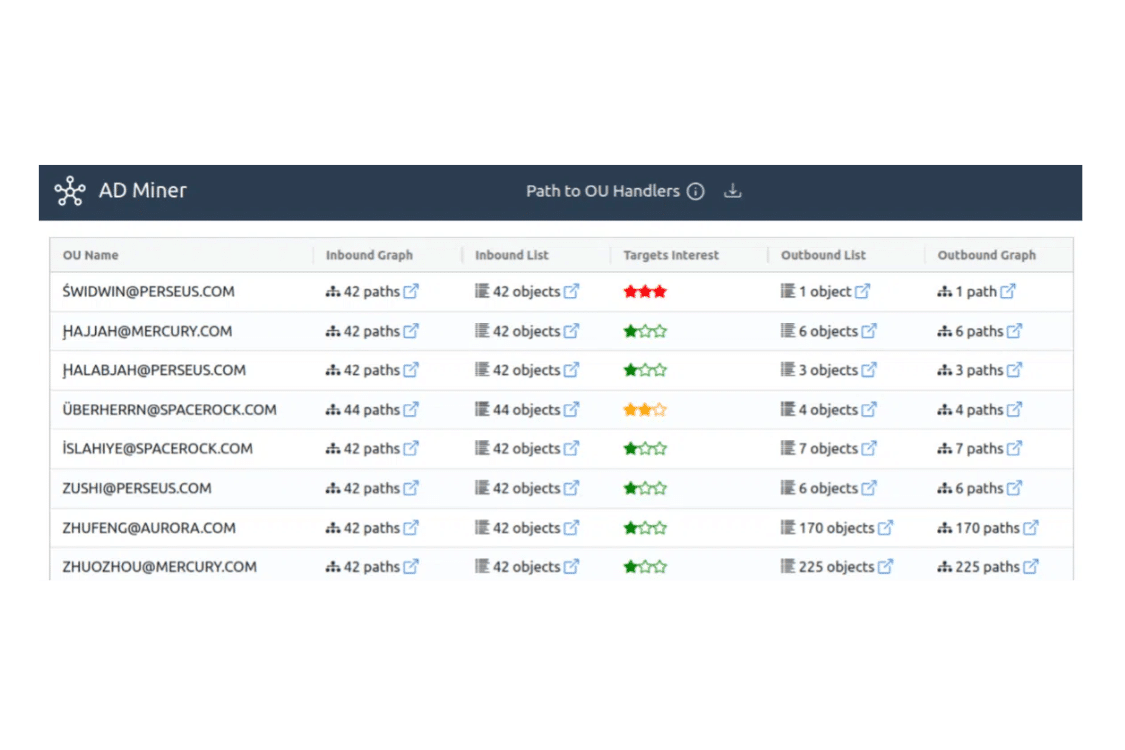
Task: Open HALABJAH 3 paths outbound graph link
Action: click(x=979, y=370)
